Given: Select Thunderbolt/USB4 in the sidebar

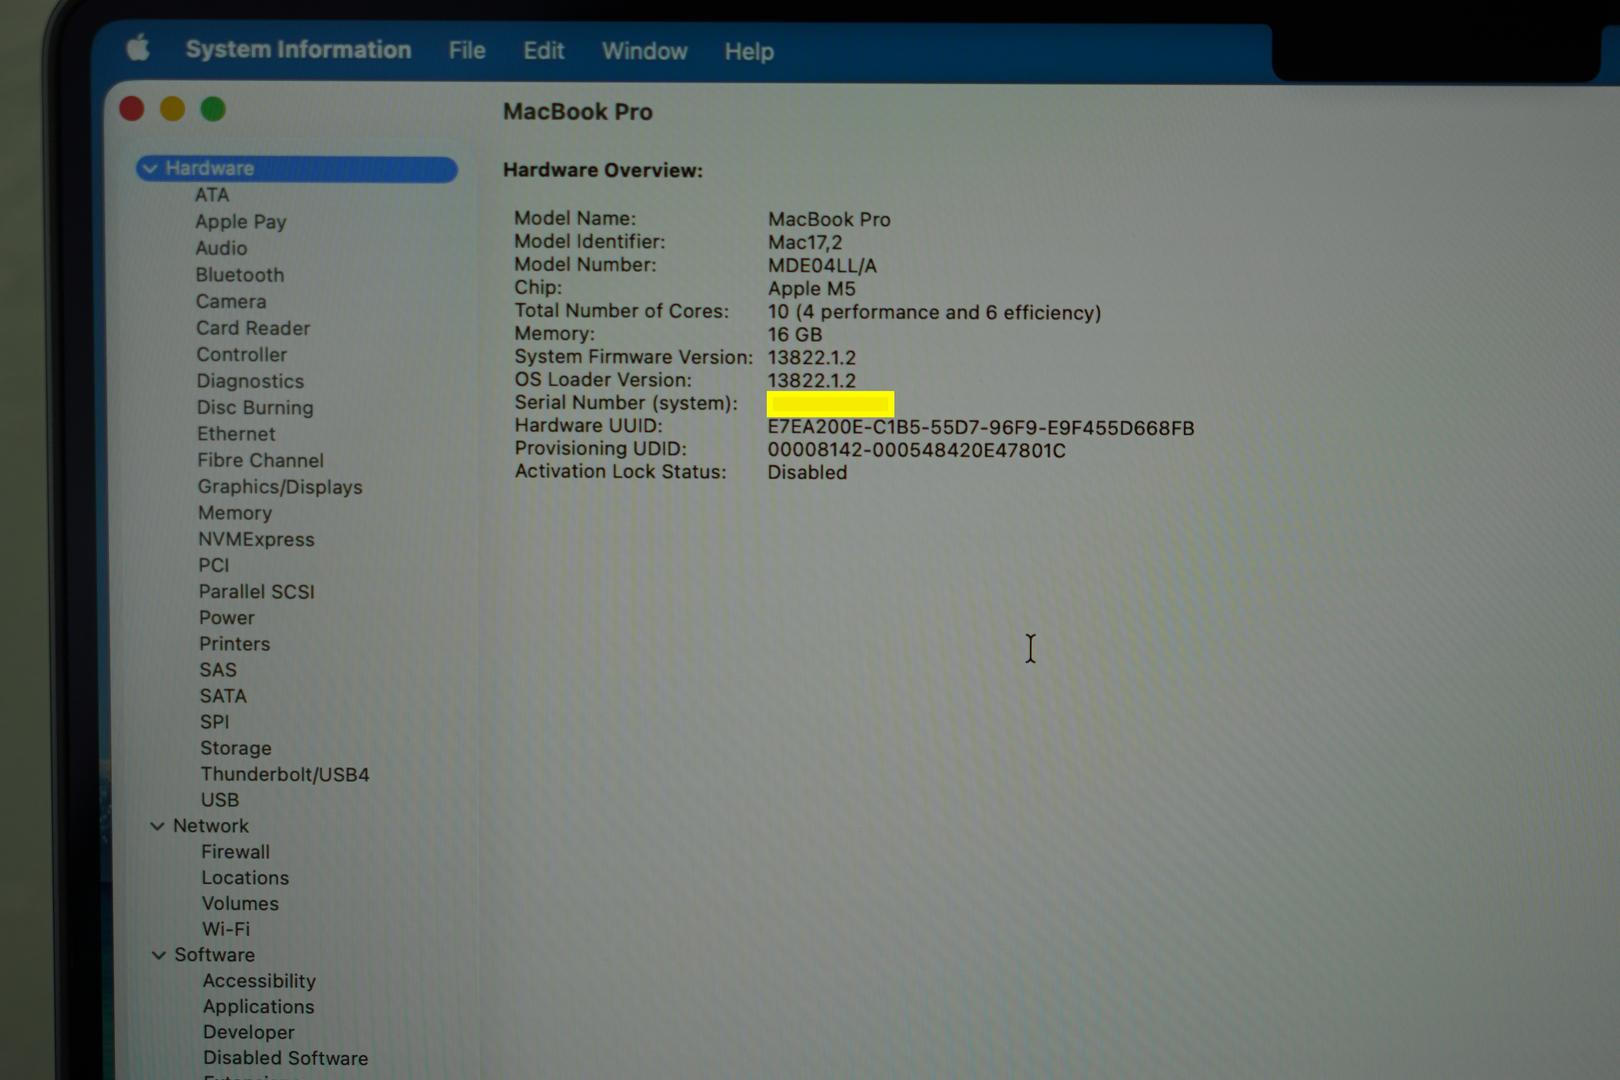Looking at the screenshot, I should (285, 774).
